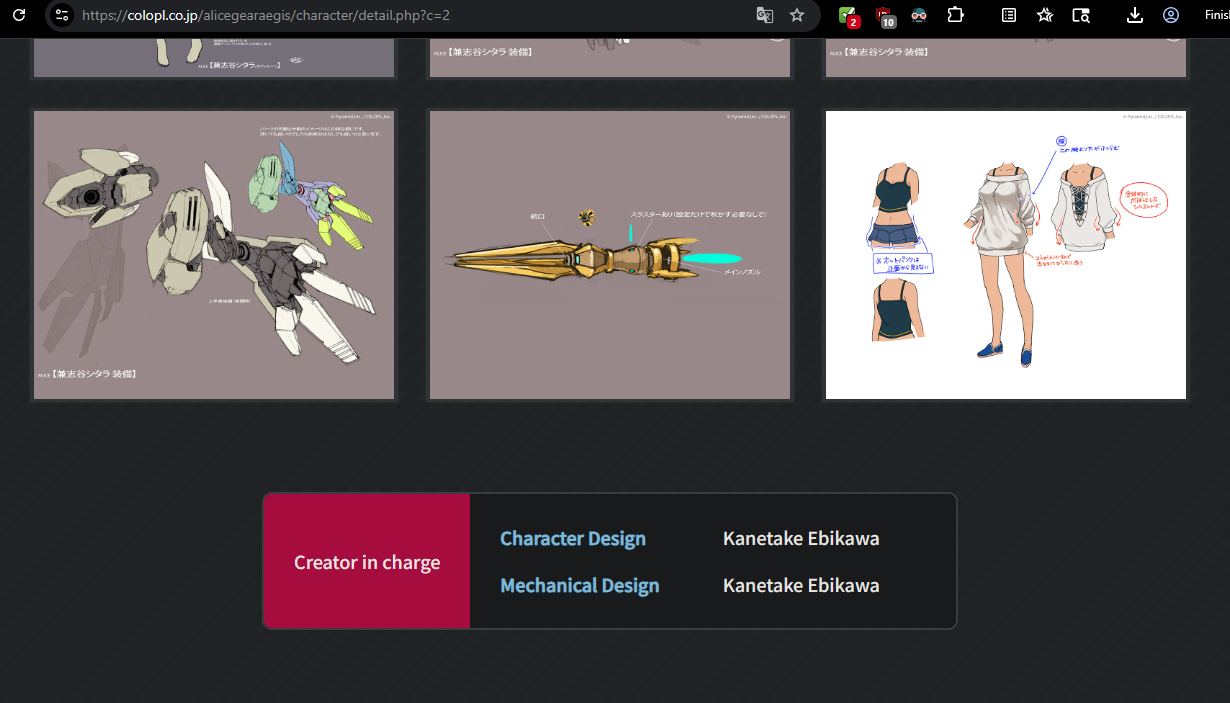Click the Creator in charge label
Viewport: 1230px width, 703px height.
pyautogui.click(x=367, y=562)
